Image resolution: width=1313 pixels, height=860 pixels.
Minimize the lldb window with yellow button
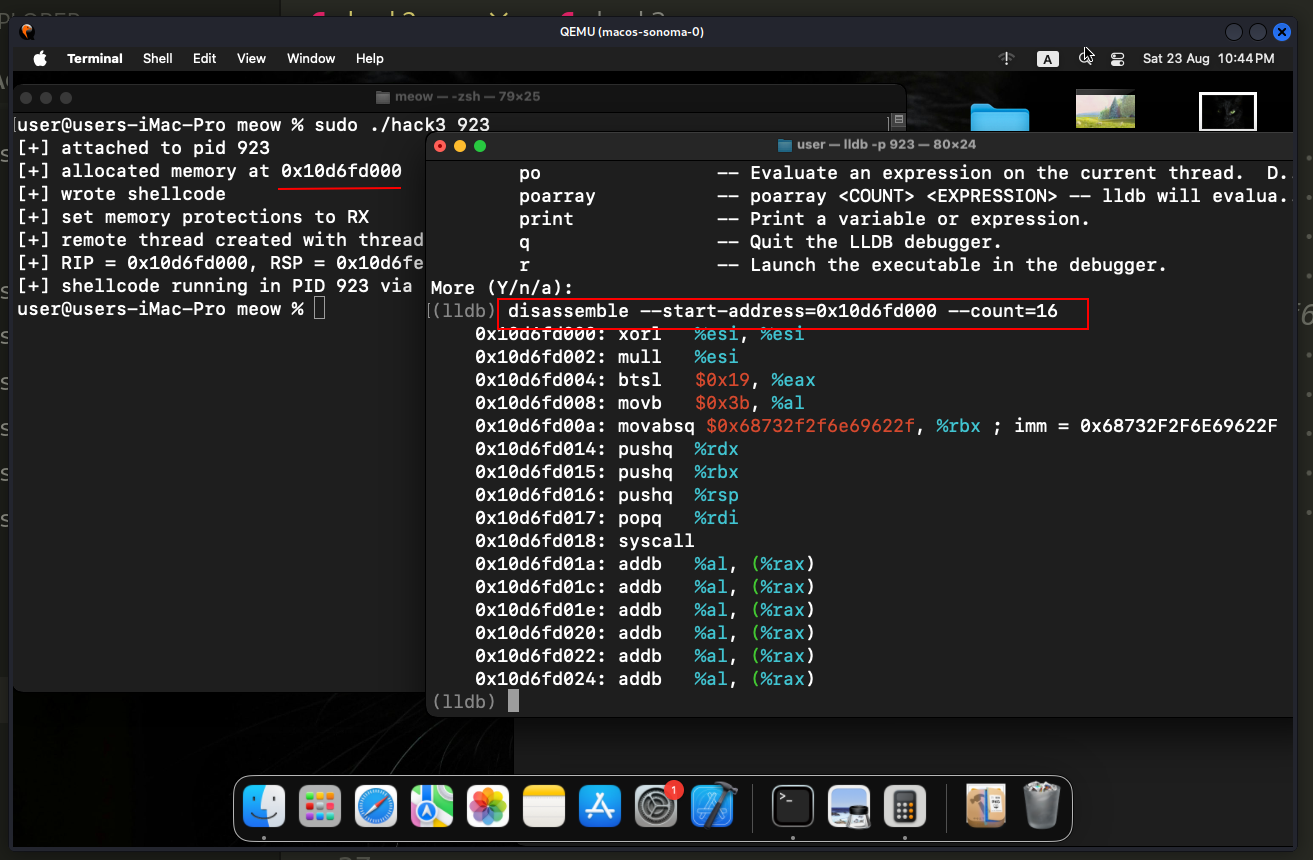459,146
